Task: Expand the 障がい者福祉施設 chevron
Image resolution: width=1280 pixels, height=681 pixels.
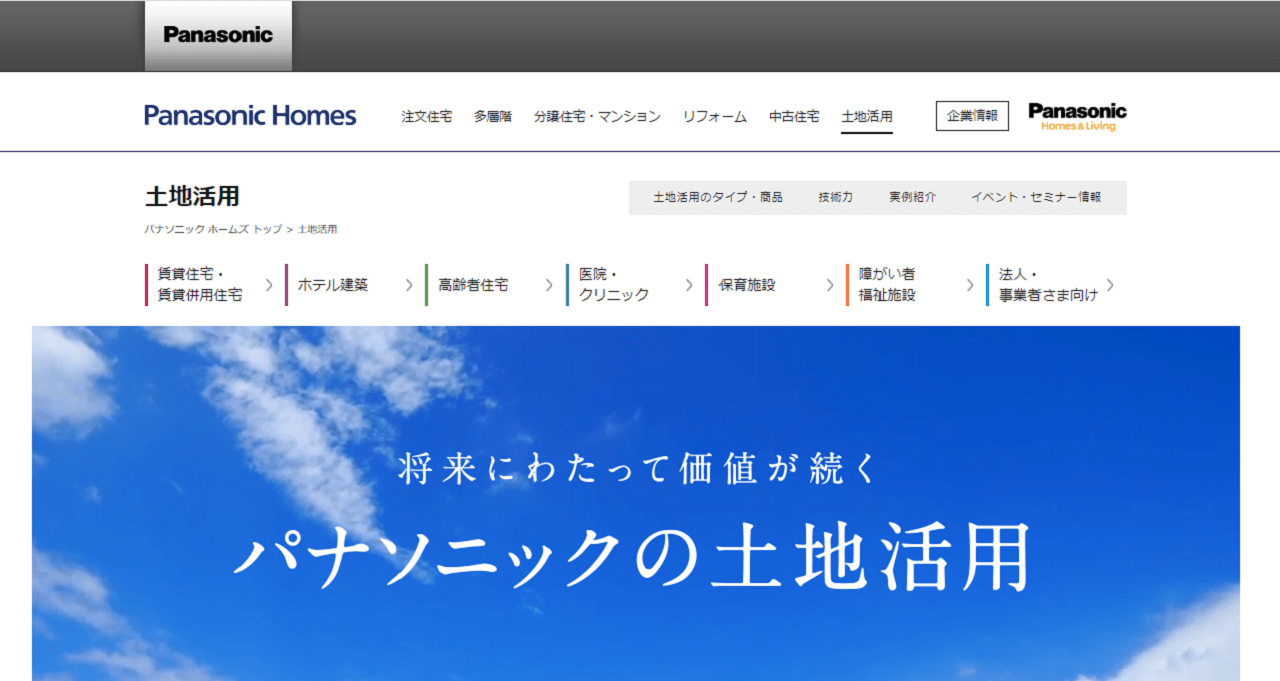Action: pyautogui.click(x=970, y=285)
